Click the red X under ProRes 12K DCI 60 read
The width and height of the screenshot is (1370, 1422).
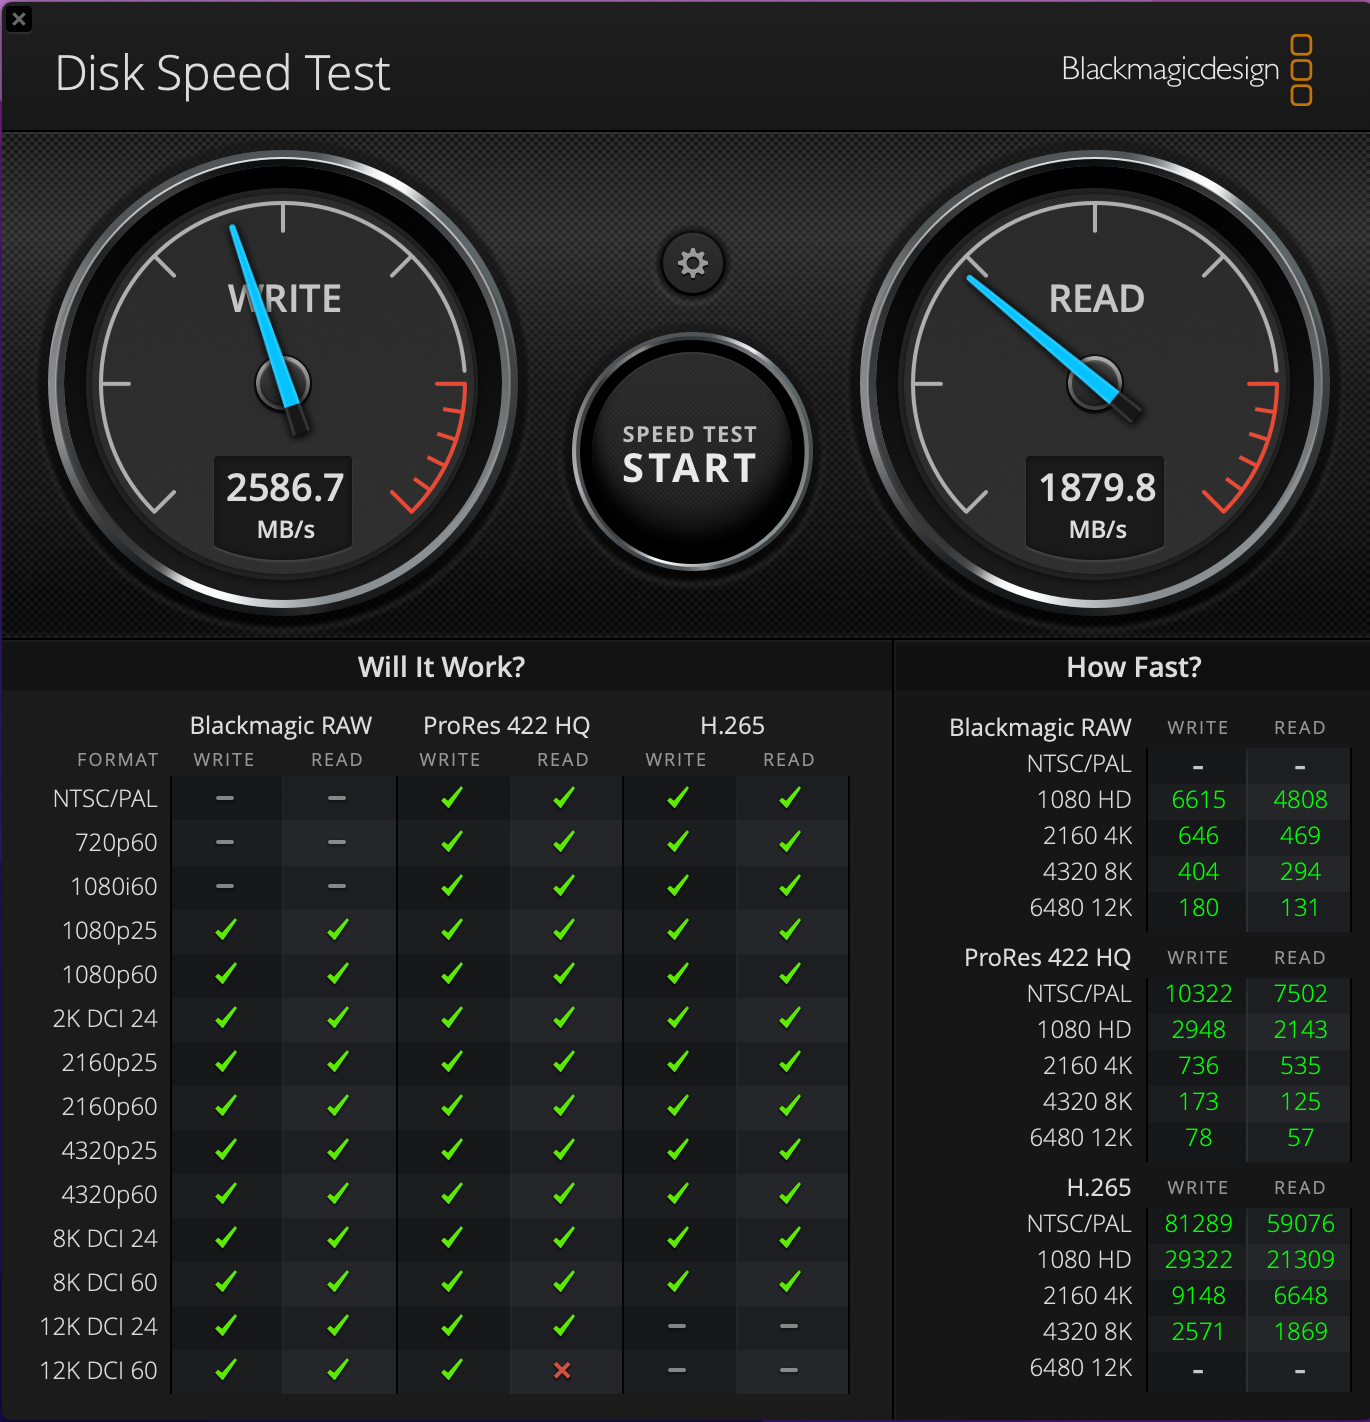pos(563,1370)
